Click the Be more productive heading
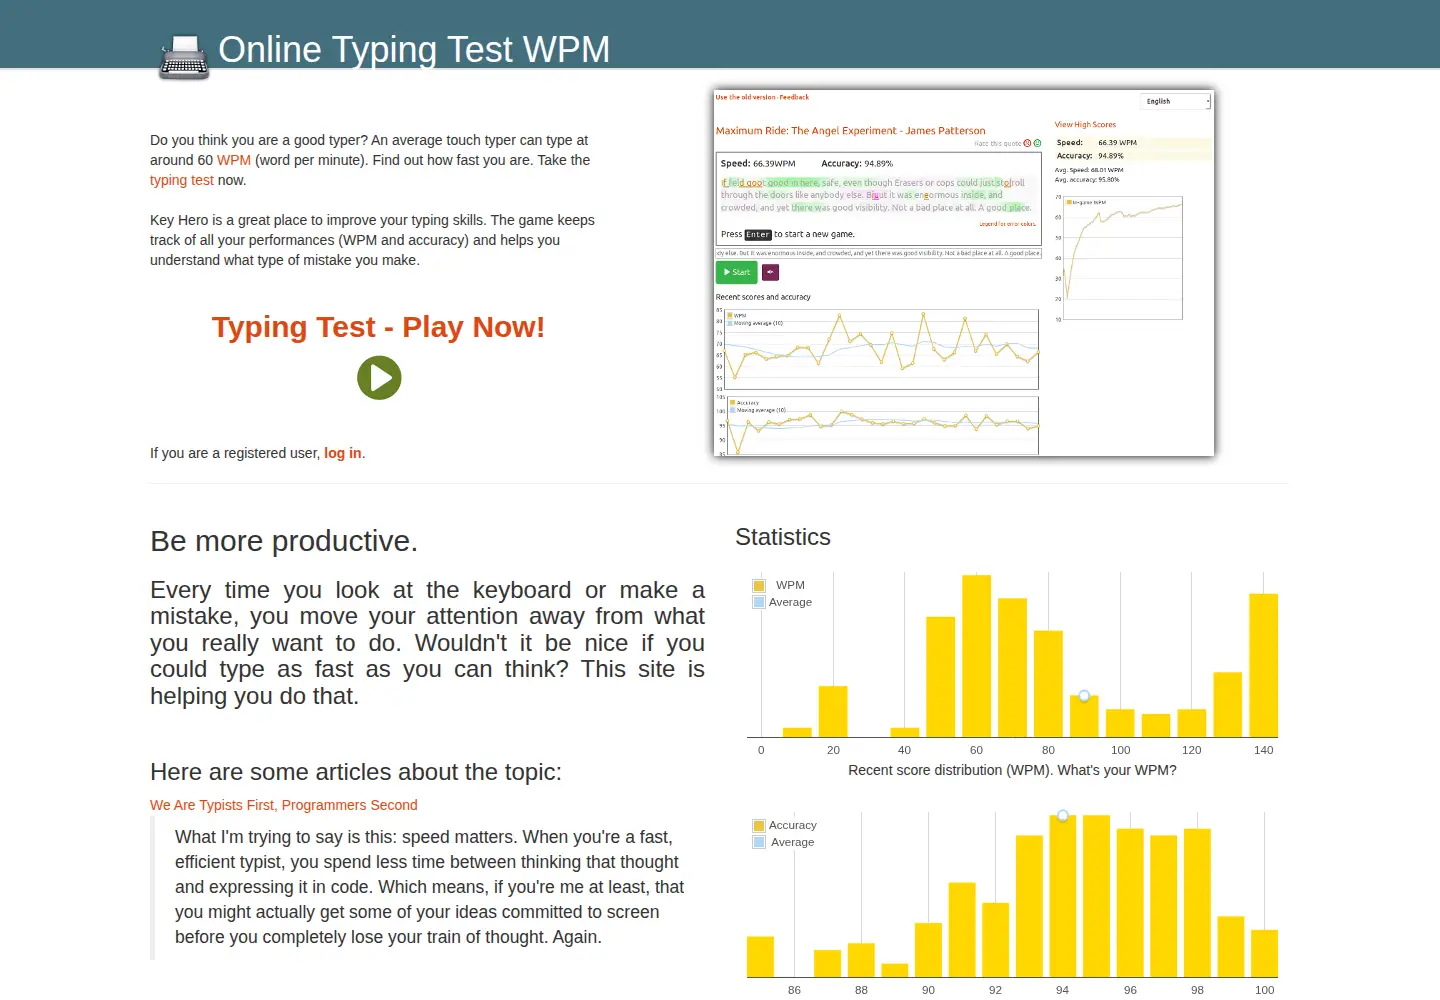1440x1000 pixels. tap(284, 541)
